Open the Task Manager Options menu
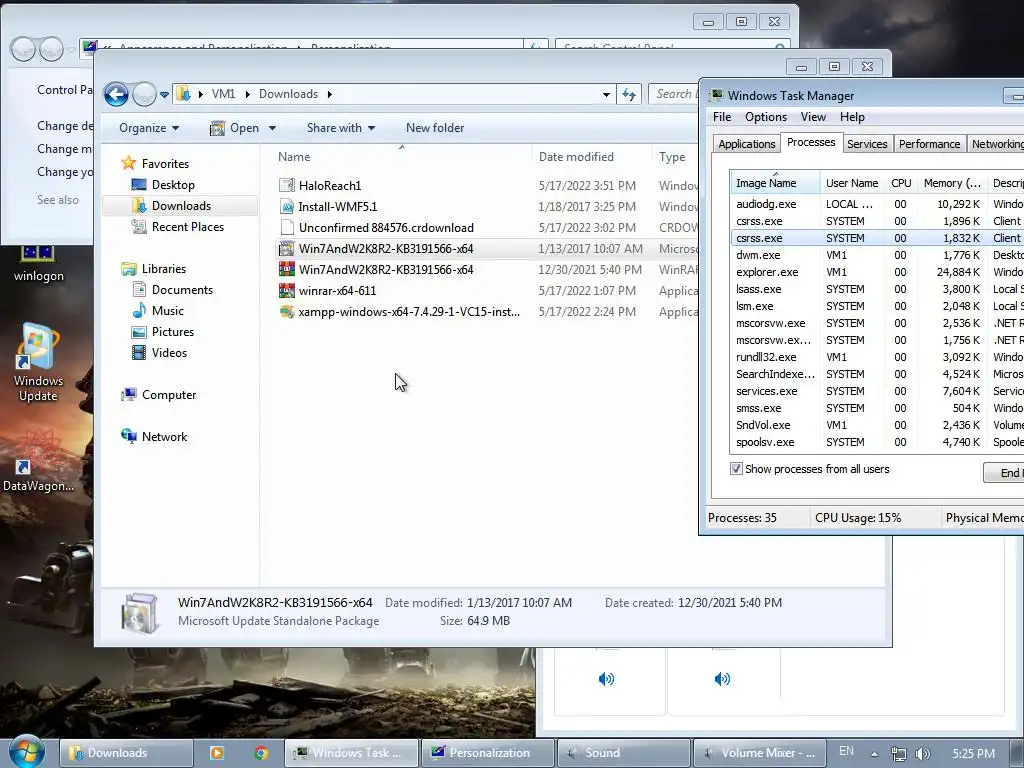 (x=766, y=117)
